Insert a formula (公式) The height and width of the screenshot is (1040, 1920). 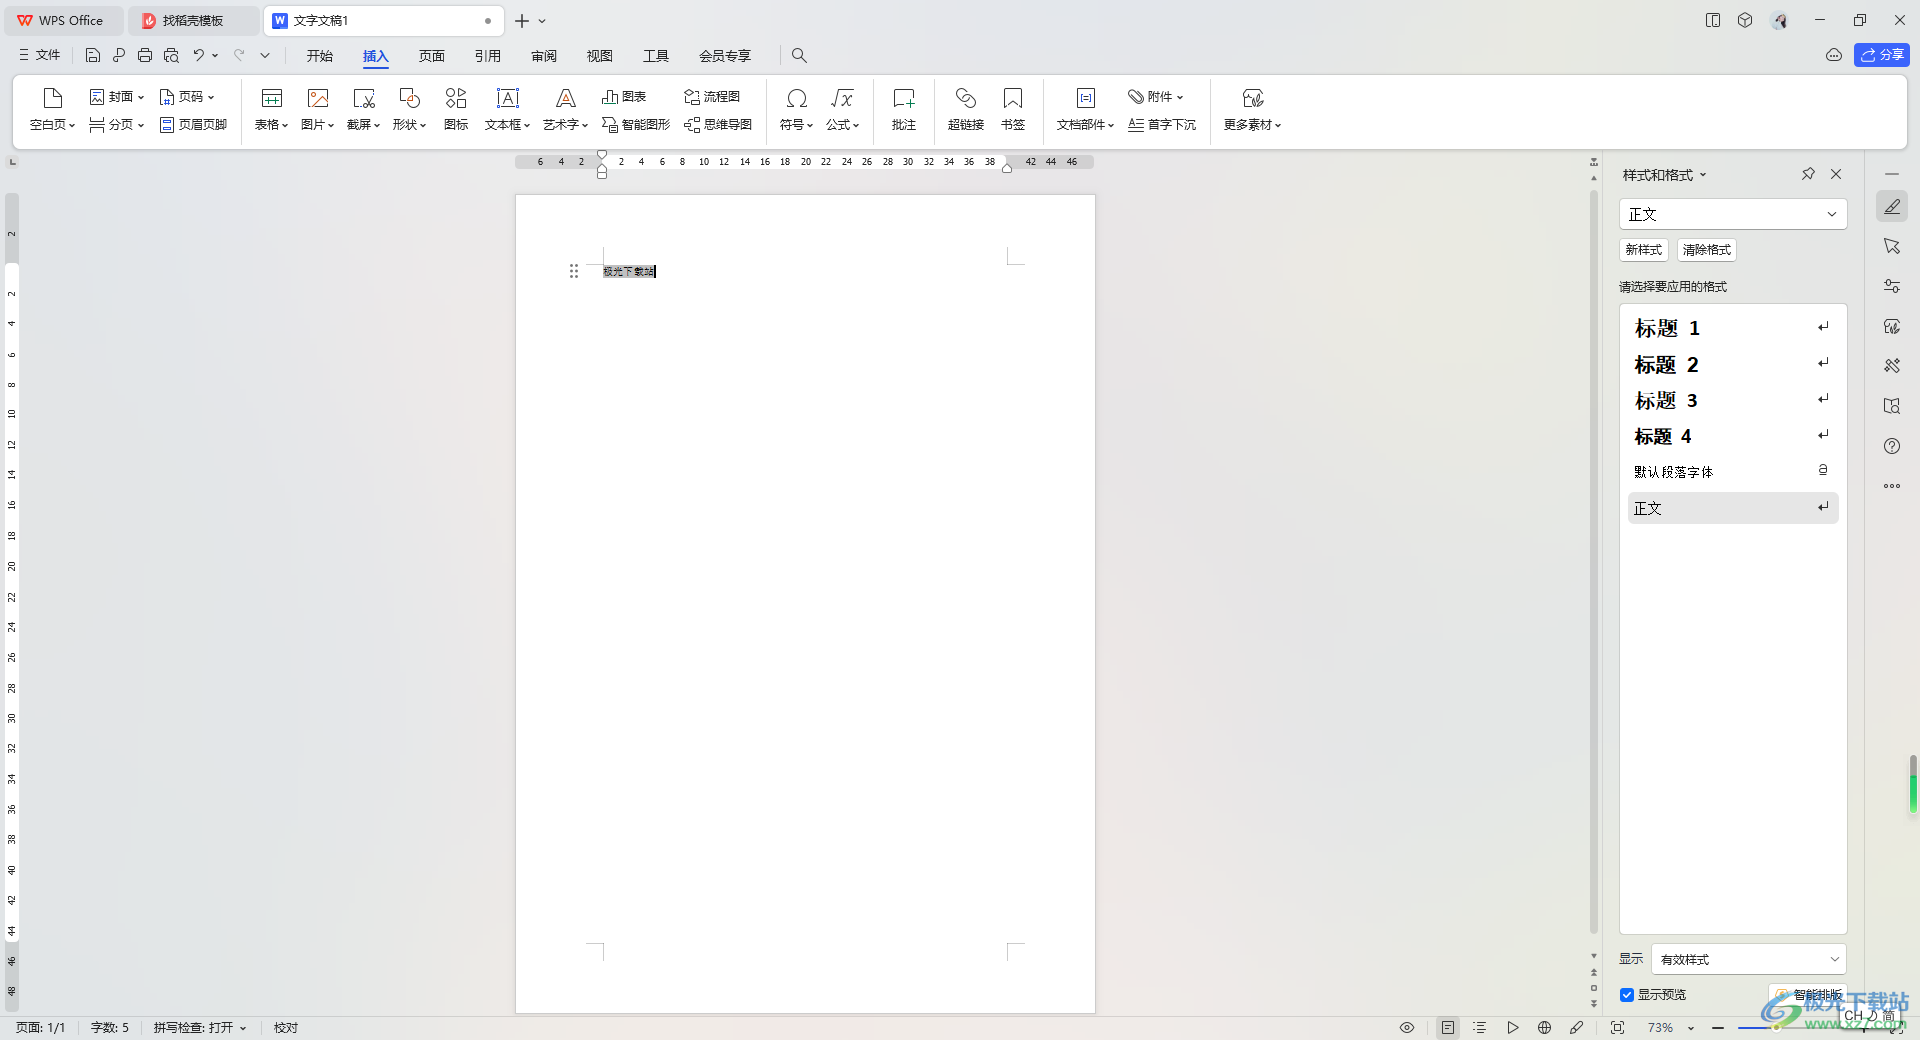(842, 109)
